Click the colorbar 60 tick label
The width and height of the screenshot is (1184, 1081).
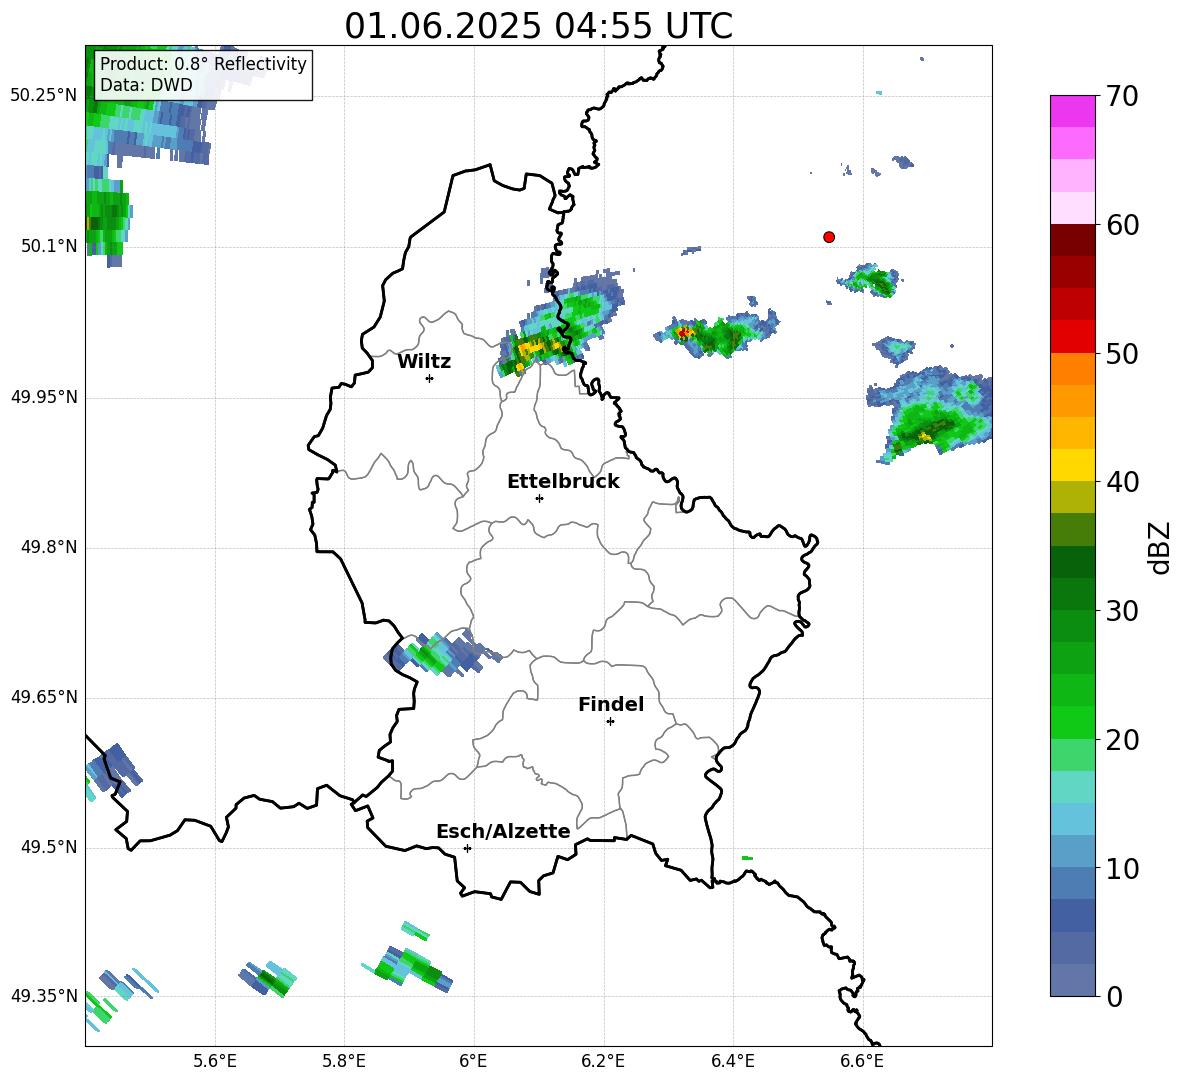[1122, 225]
